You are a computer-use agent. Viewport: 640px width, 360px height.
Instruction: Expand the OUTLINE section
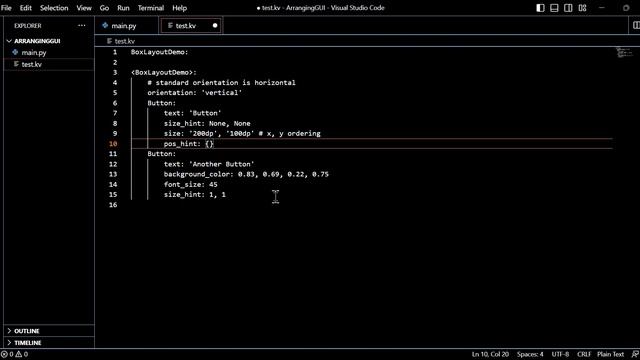(x=27, y=331)
